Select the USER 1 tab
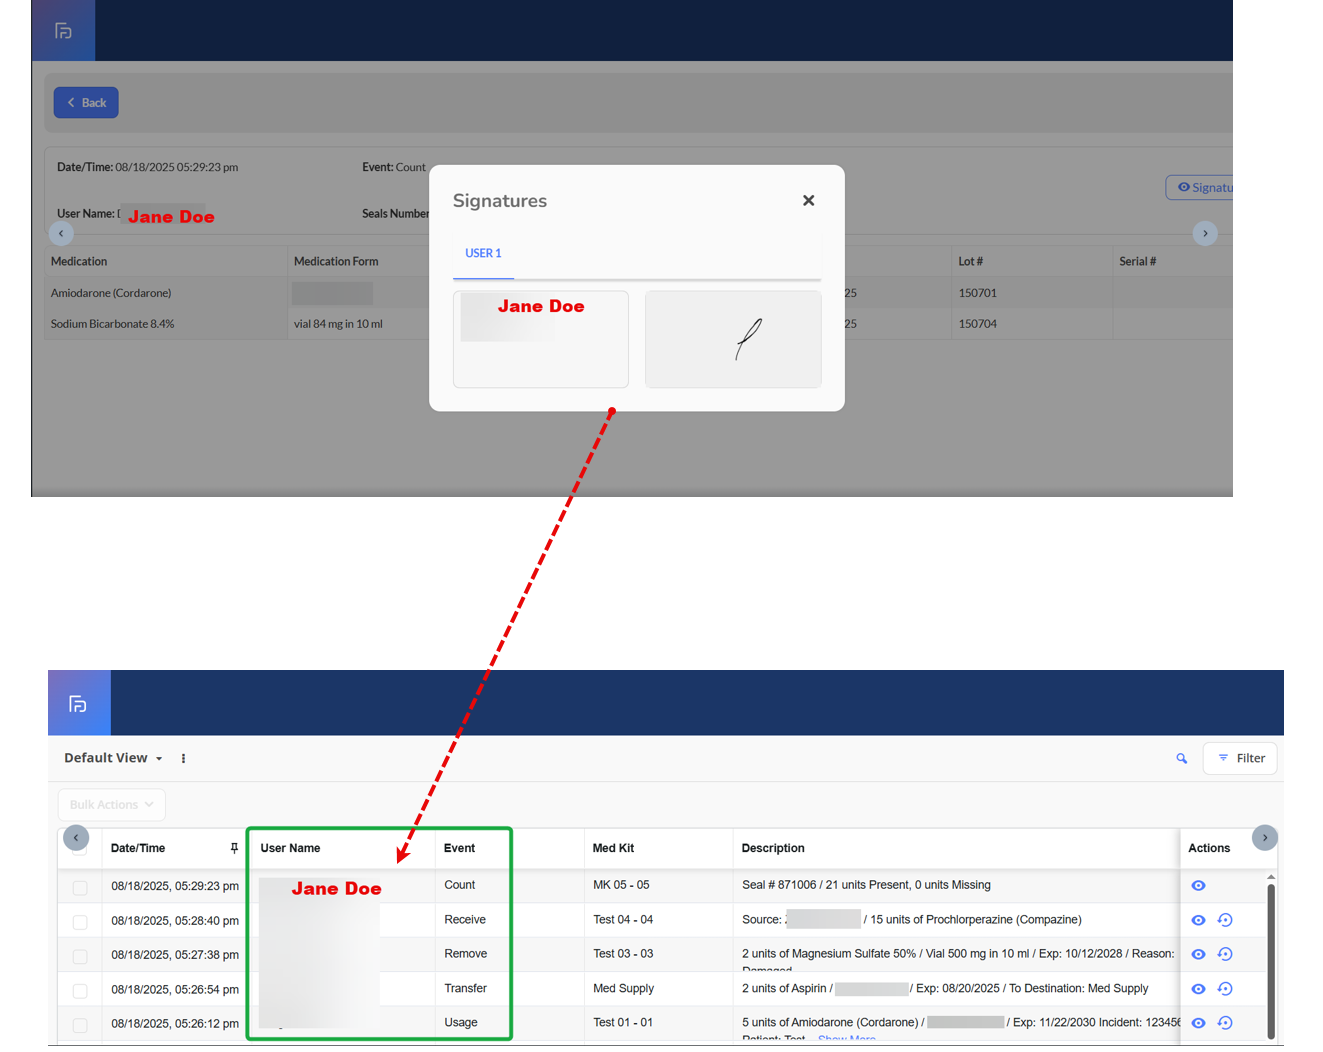Screen dimensions: 1323x1052 [483, 254]
